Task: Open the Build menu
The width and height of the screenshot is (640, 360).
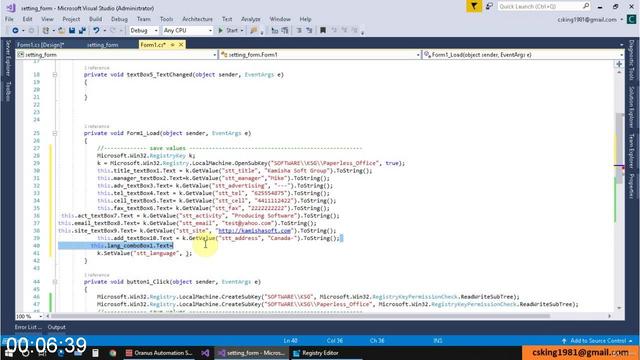Action: (x=96, y=19)
